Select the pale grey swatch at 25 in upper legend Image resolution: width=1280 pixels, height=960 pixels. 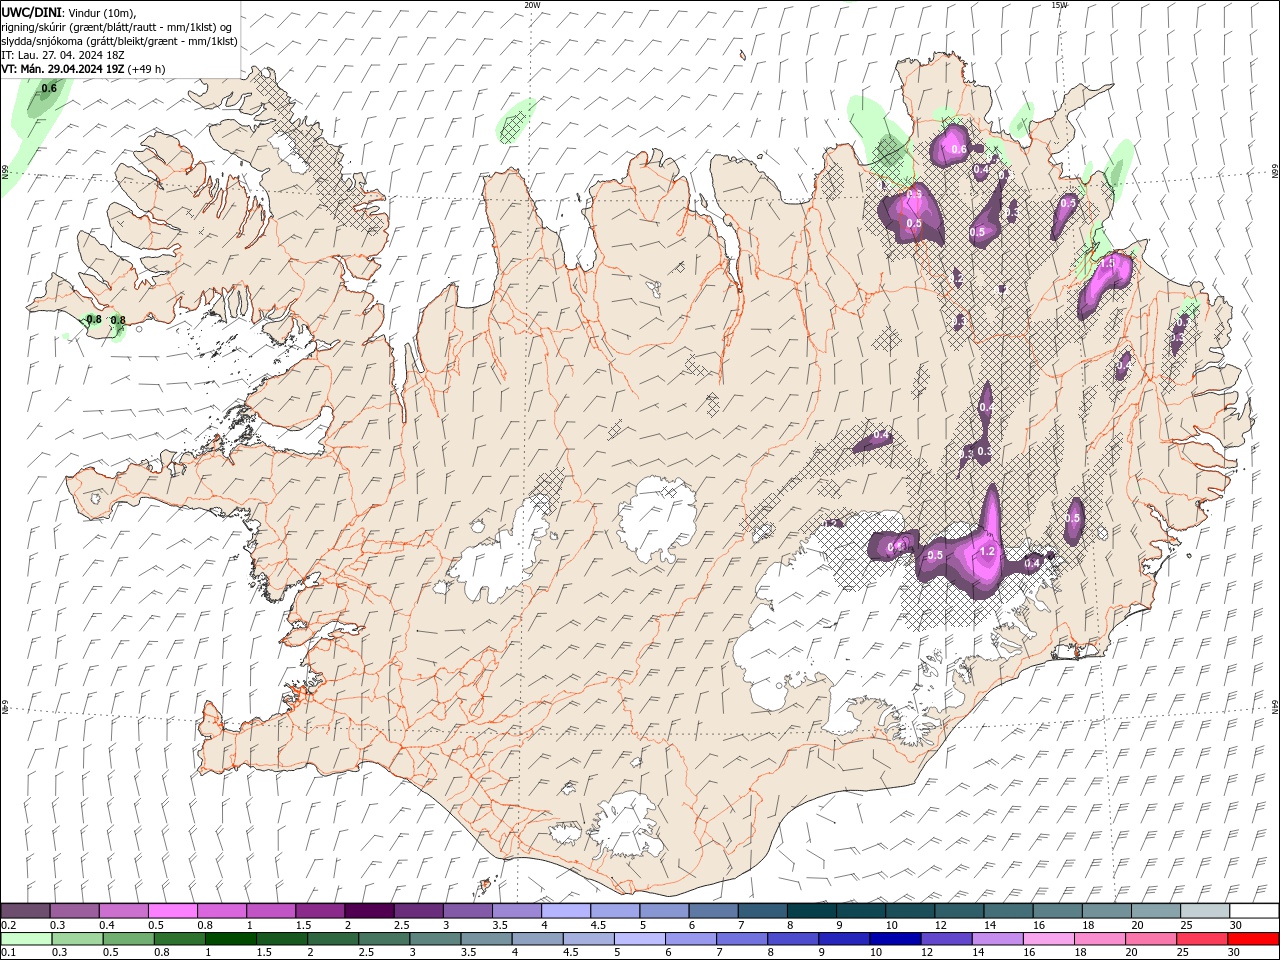1205,911
